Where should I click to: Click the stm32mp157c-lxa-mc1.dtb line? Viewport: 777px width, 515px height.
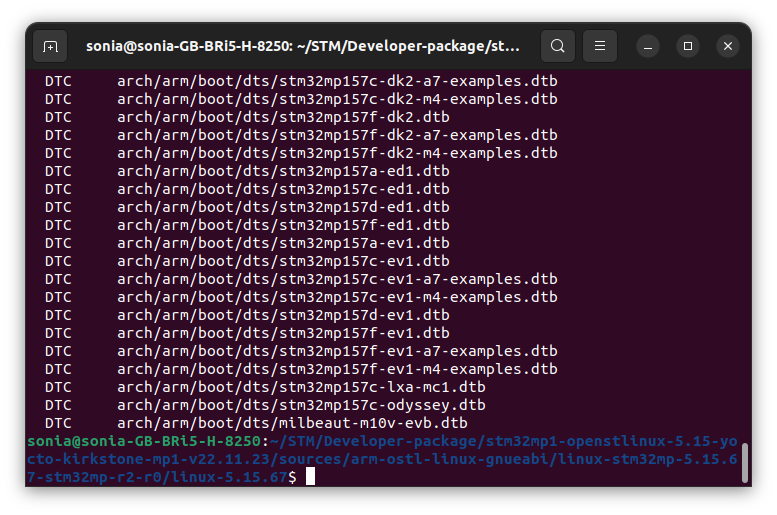(x=265, y=387)
